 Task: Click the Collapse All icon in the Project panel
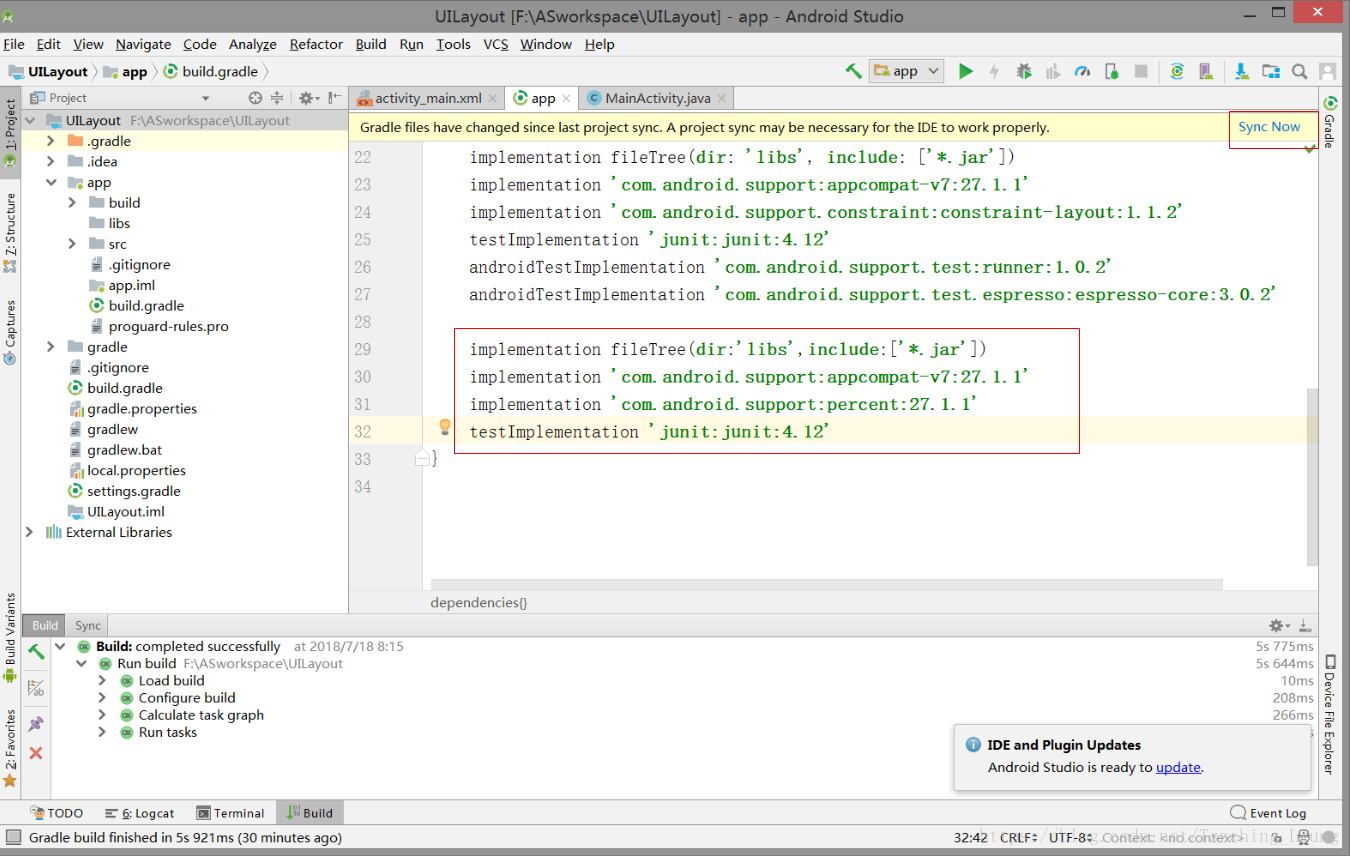(x=277, y=98)
